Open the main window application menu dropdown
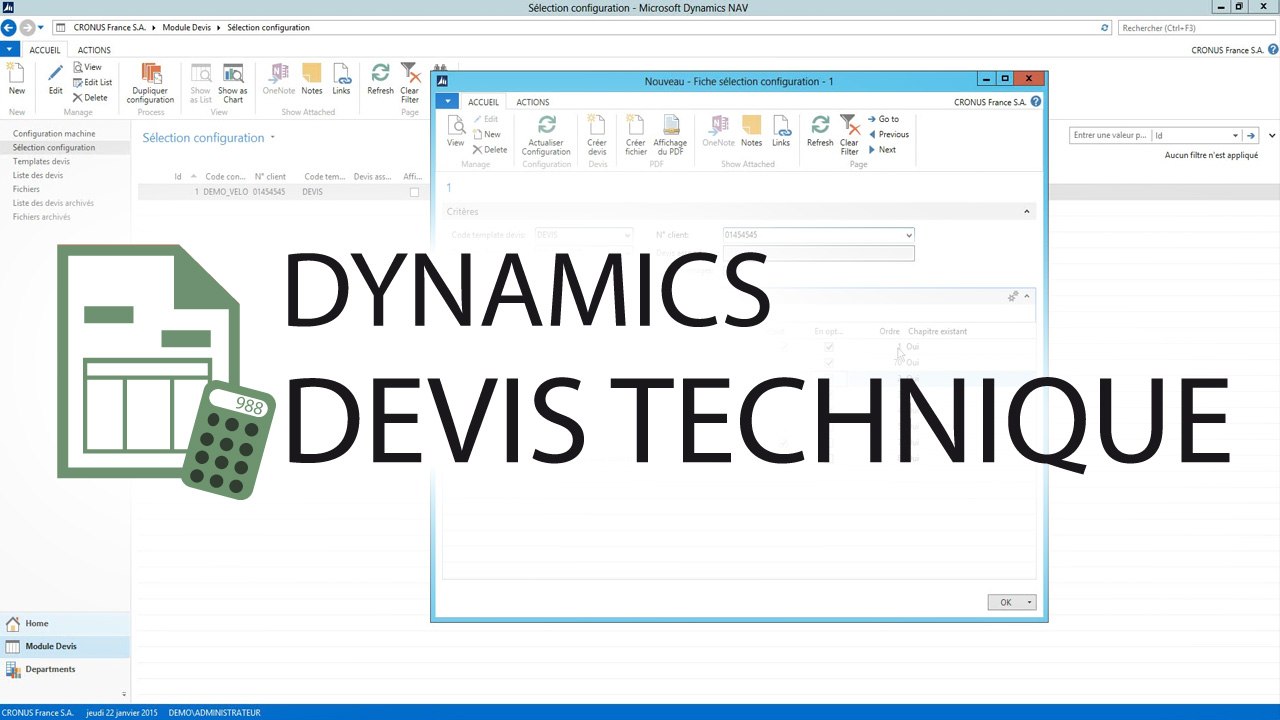The image size is (1280, 720). [9, 49]
